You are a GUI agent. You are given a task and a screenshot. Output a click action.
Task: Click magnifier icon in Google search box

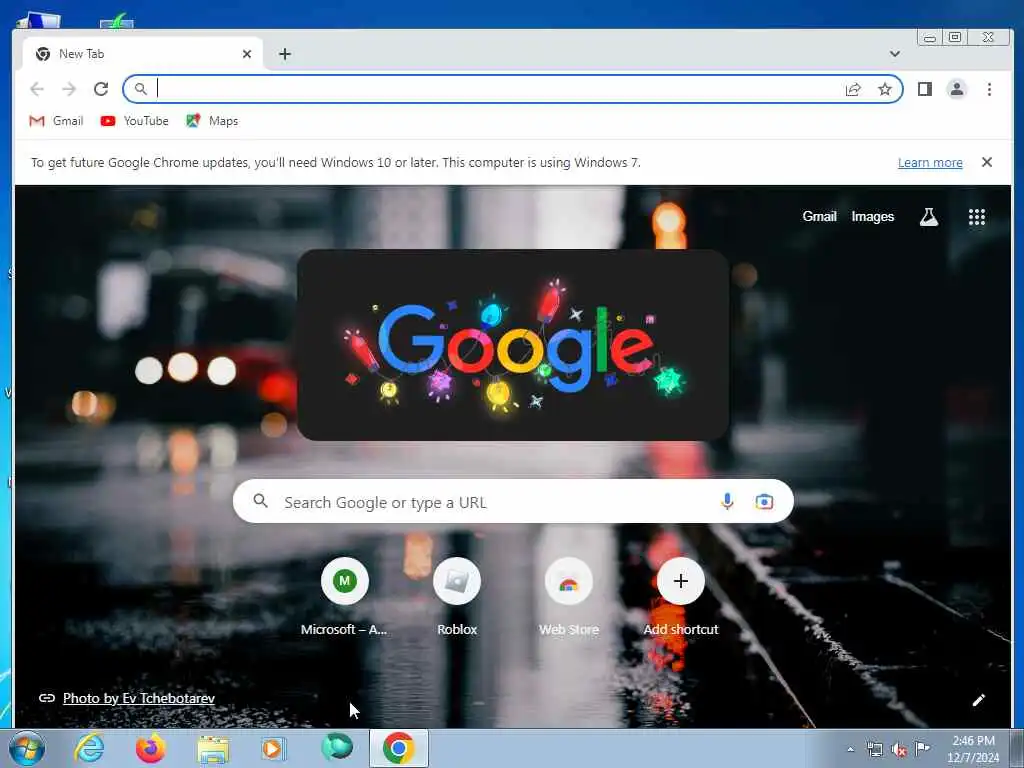tap(261, 501)
